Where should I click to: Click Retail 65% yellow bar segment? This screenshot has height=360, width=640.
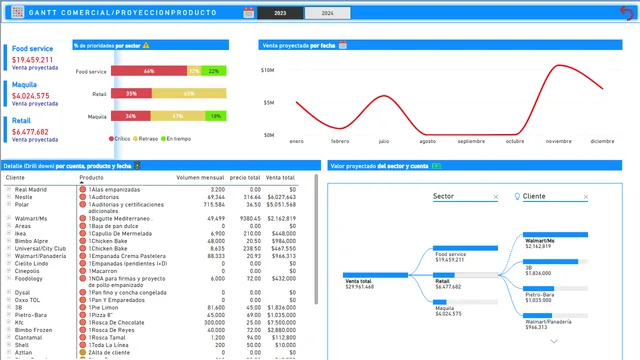coord(189,93)
